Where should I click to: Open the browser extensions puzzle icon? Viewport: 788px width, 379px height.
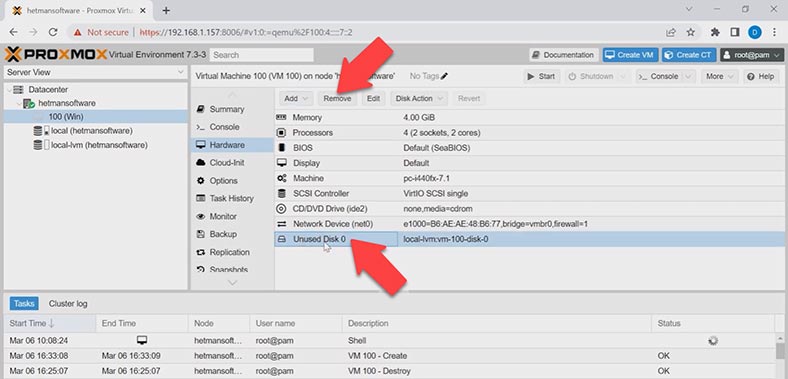click(x=715, y=32)
